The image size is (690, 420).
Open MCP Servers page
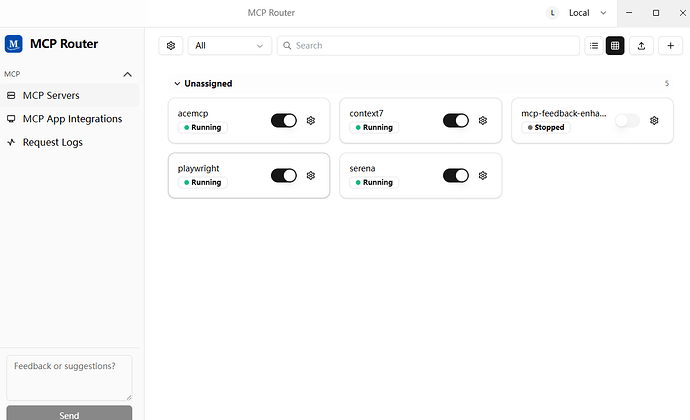(x=70, y=96)
